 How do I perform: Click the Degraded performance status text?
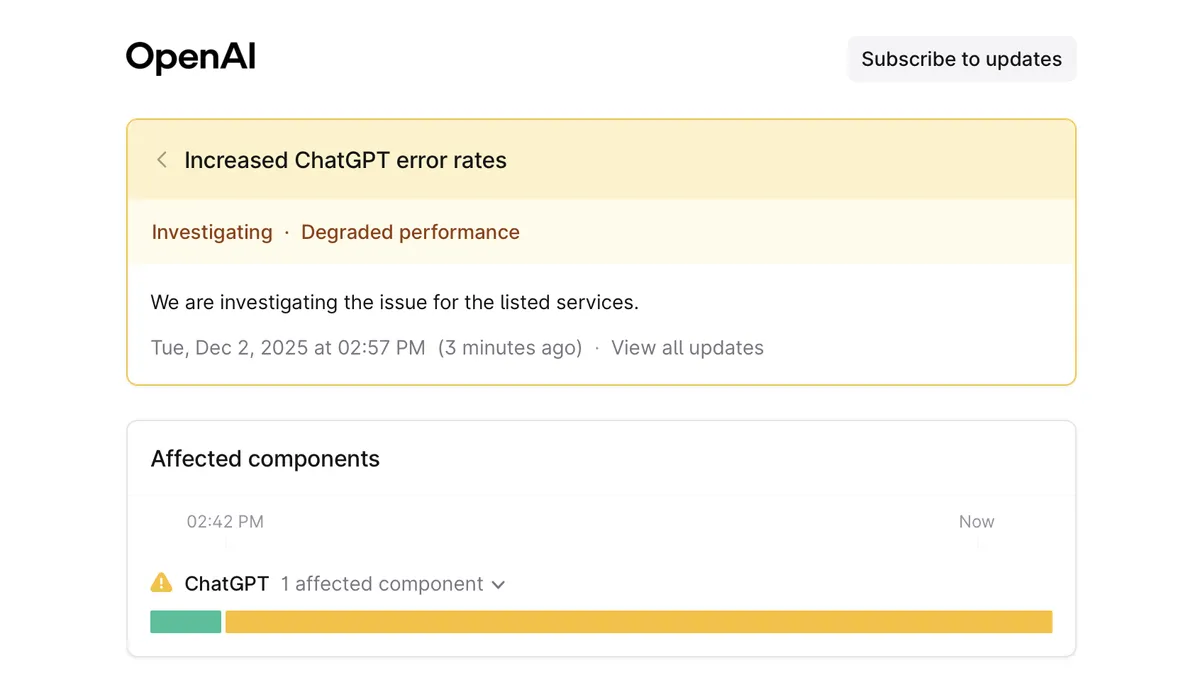click(410, 231)
